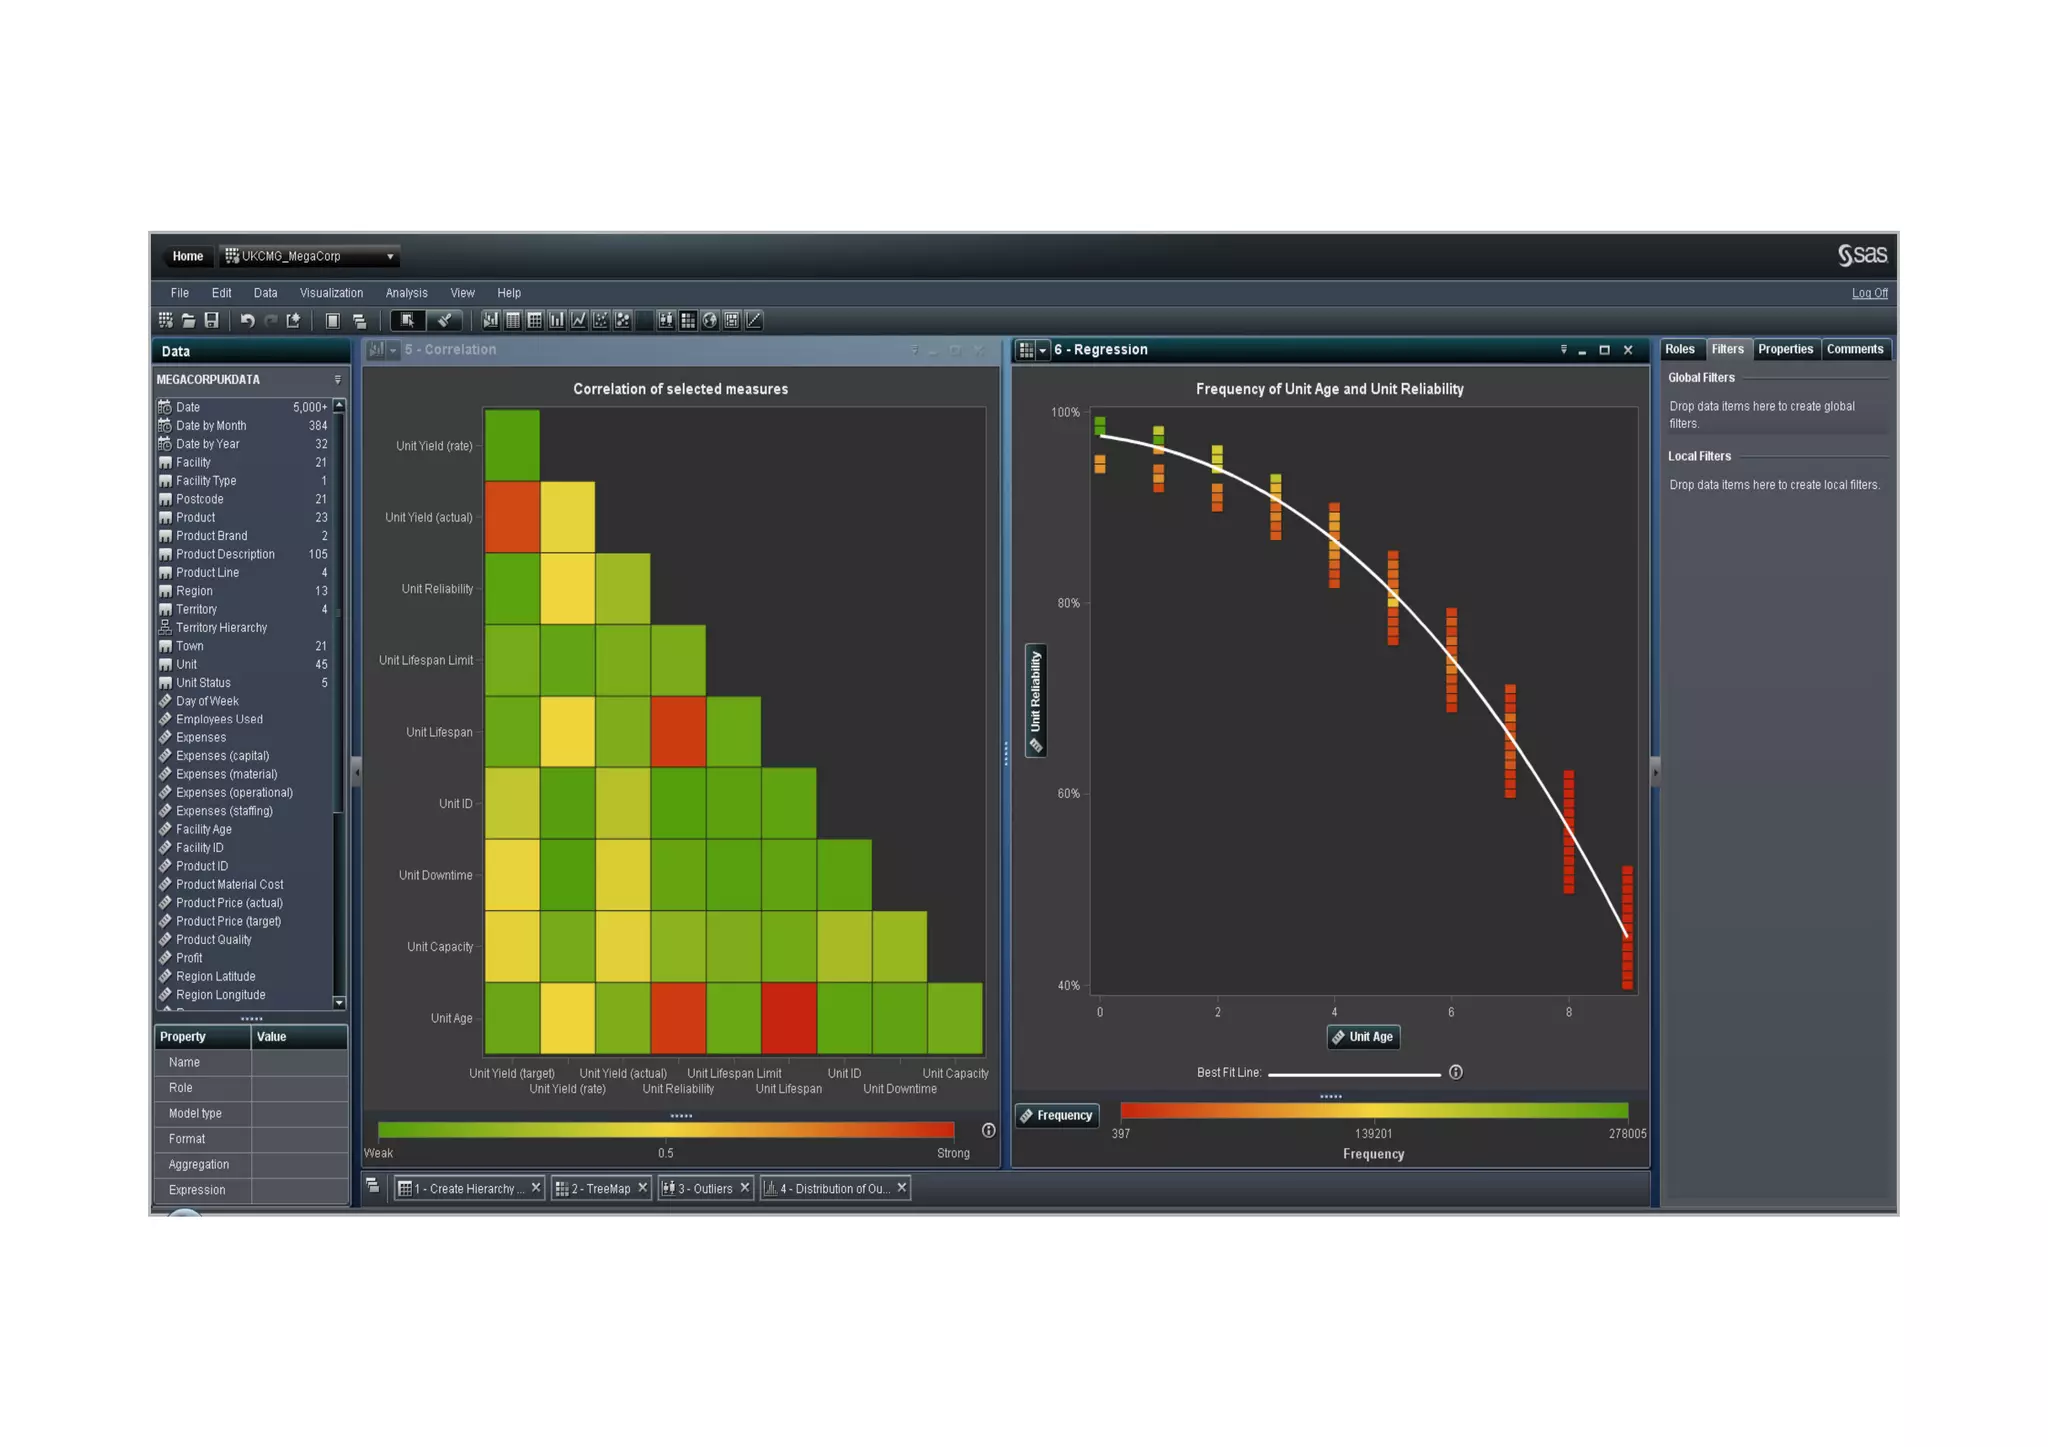Open MEGACORPUKDATA data options dropdown
Viewport: 2048px width, 1447px height.
click(337, 380)
